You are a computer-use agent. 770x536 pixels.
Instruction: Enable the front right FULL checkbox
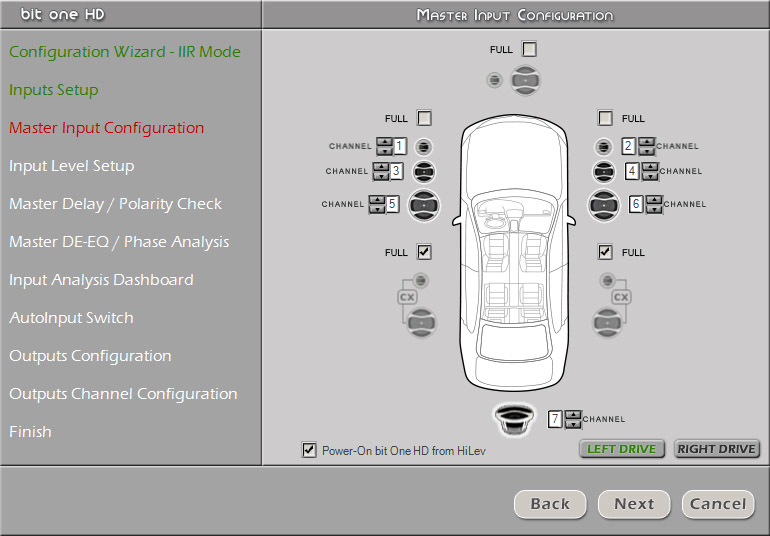click(605, 118)
